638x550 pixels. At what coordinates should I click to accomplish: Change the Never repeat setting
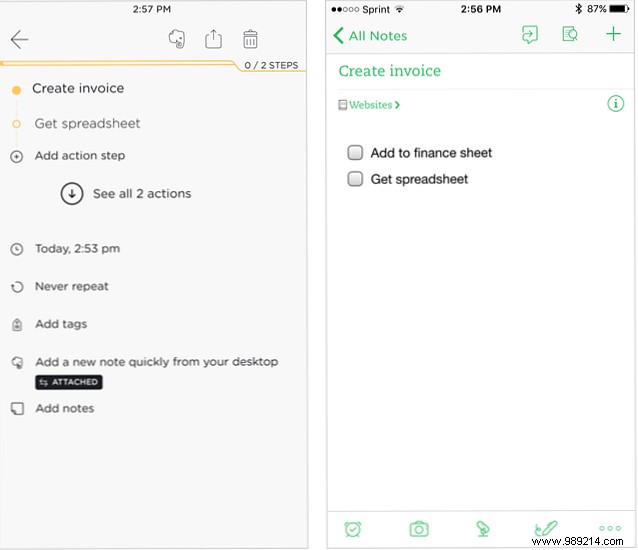[x=72, y=286]
